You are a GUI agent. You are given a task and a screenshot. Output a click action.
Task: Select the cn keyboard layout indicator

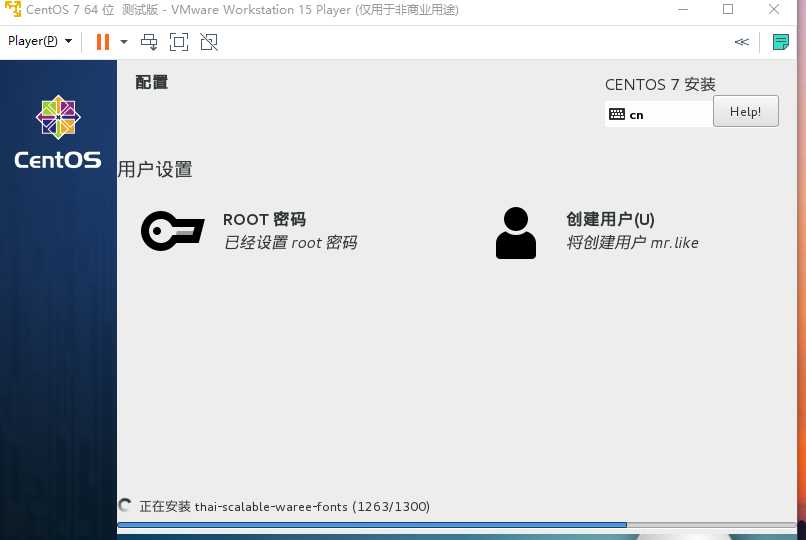point(658,115)
